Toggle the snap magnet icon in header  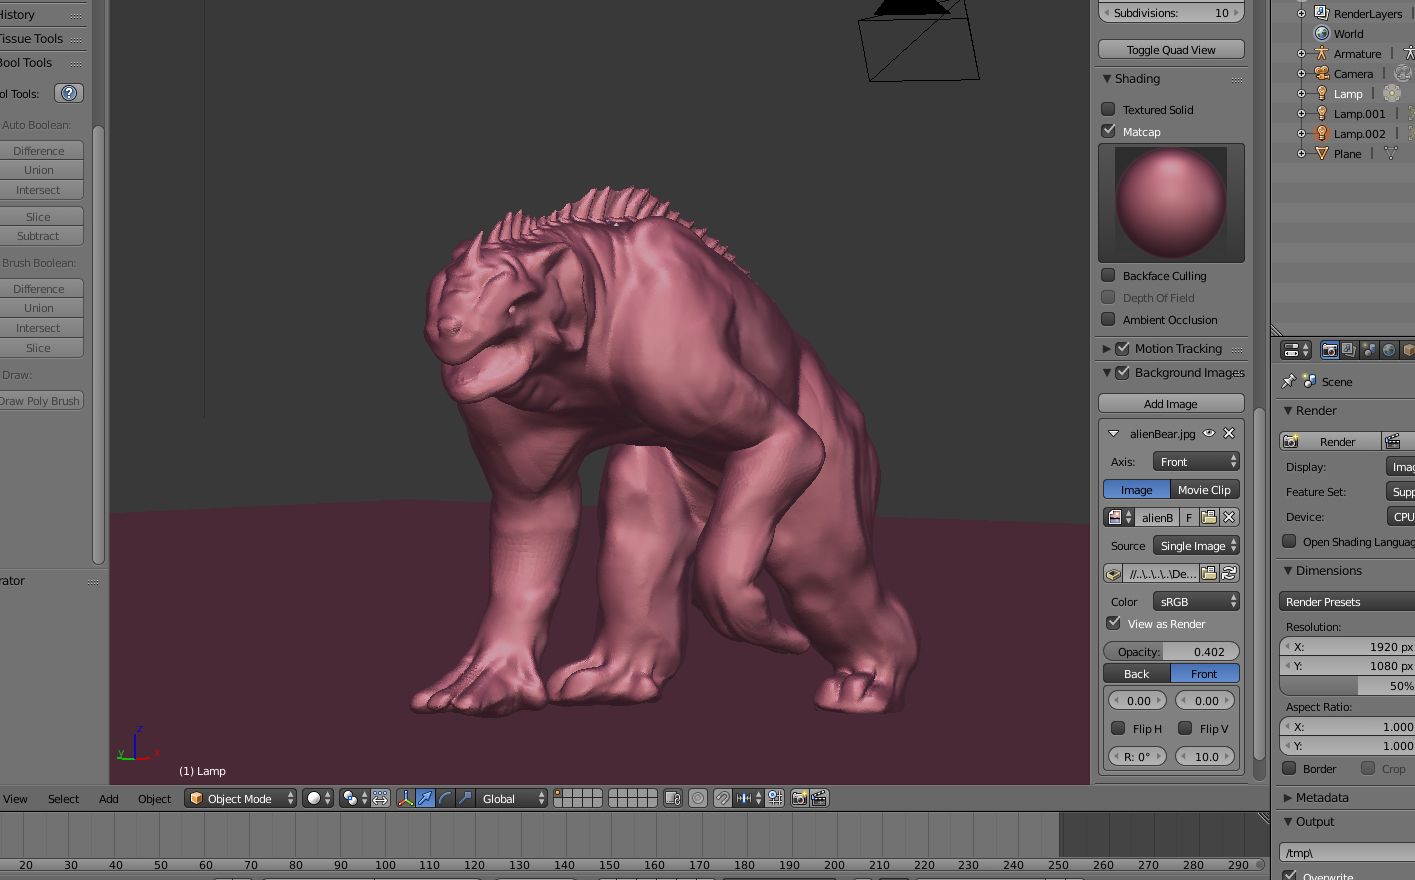pos(722,798)
